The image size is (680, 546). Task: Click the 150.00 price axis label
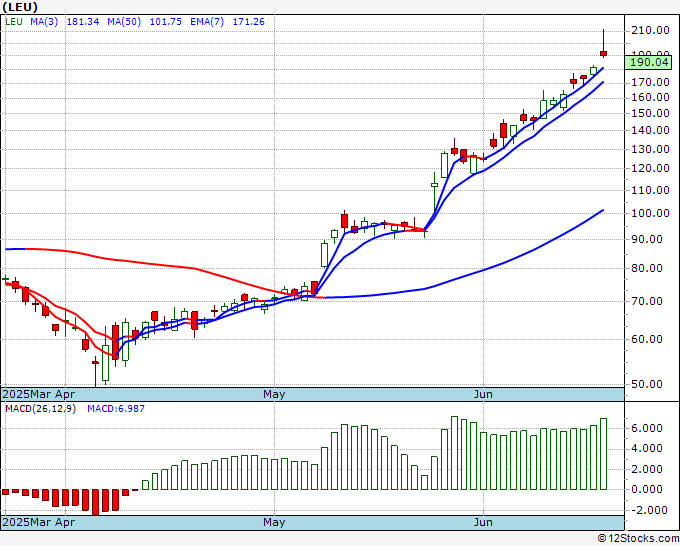650,113
